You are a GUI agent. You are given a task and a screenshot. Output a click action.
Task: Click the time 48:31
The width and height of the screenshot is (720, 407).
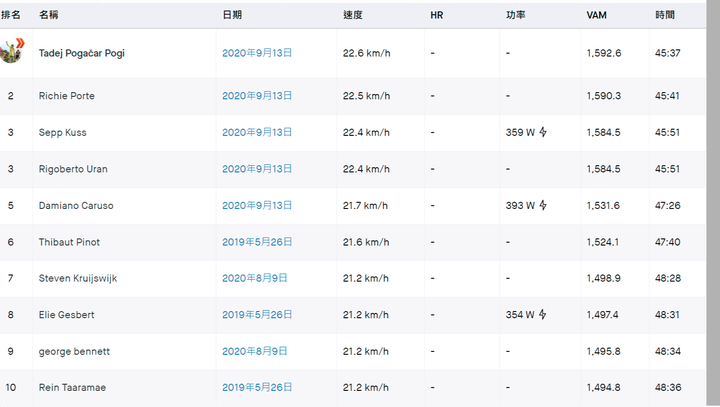(667, 315)
